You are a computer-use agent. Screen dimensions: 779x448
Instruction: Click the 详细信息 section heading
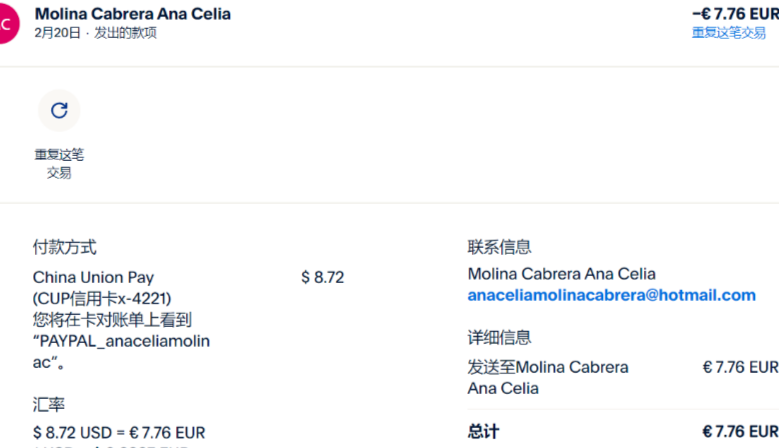pos(499,338)
